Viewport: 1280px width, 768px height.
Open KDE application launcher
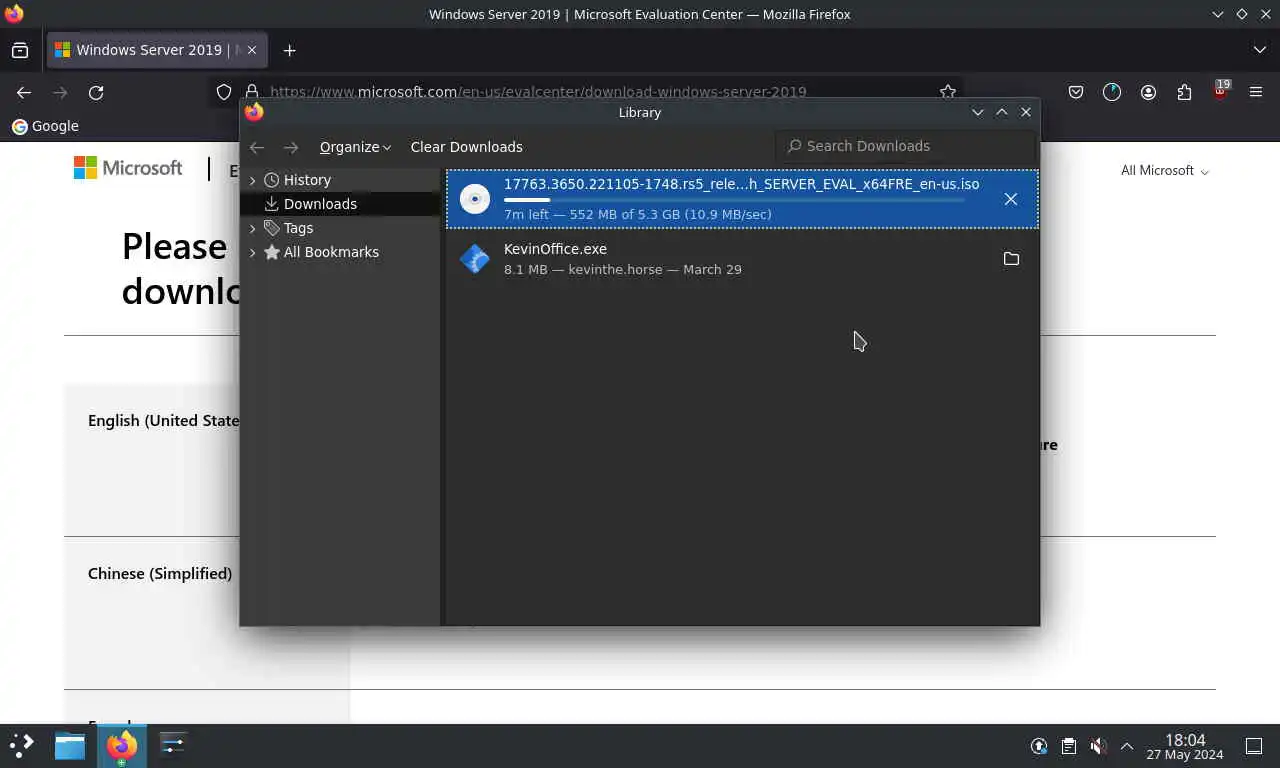point(21,745)
